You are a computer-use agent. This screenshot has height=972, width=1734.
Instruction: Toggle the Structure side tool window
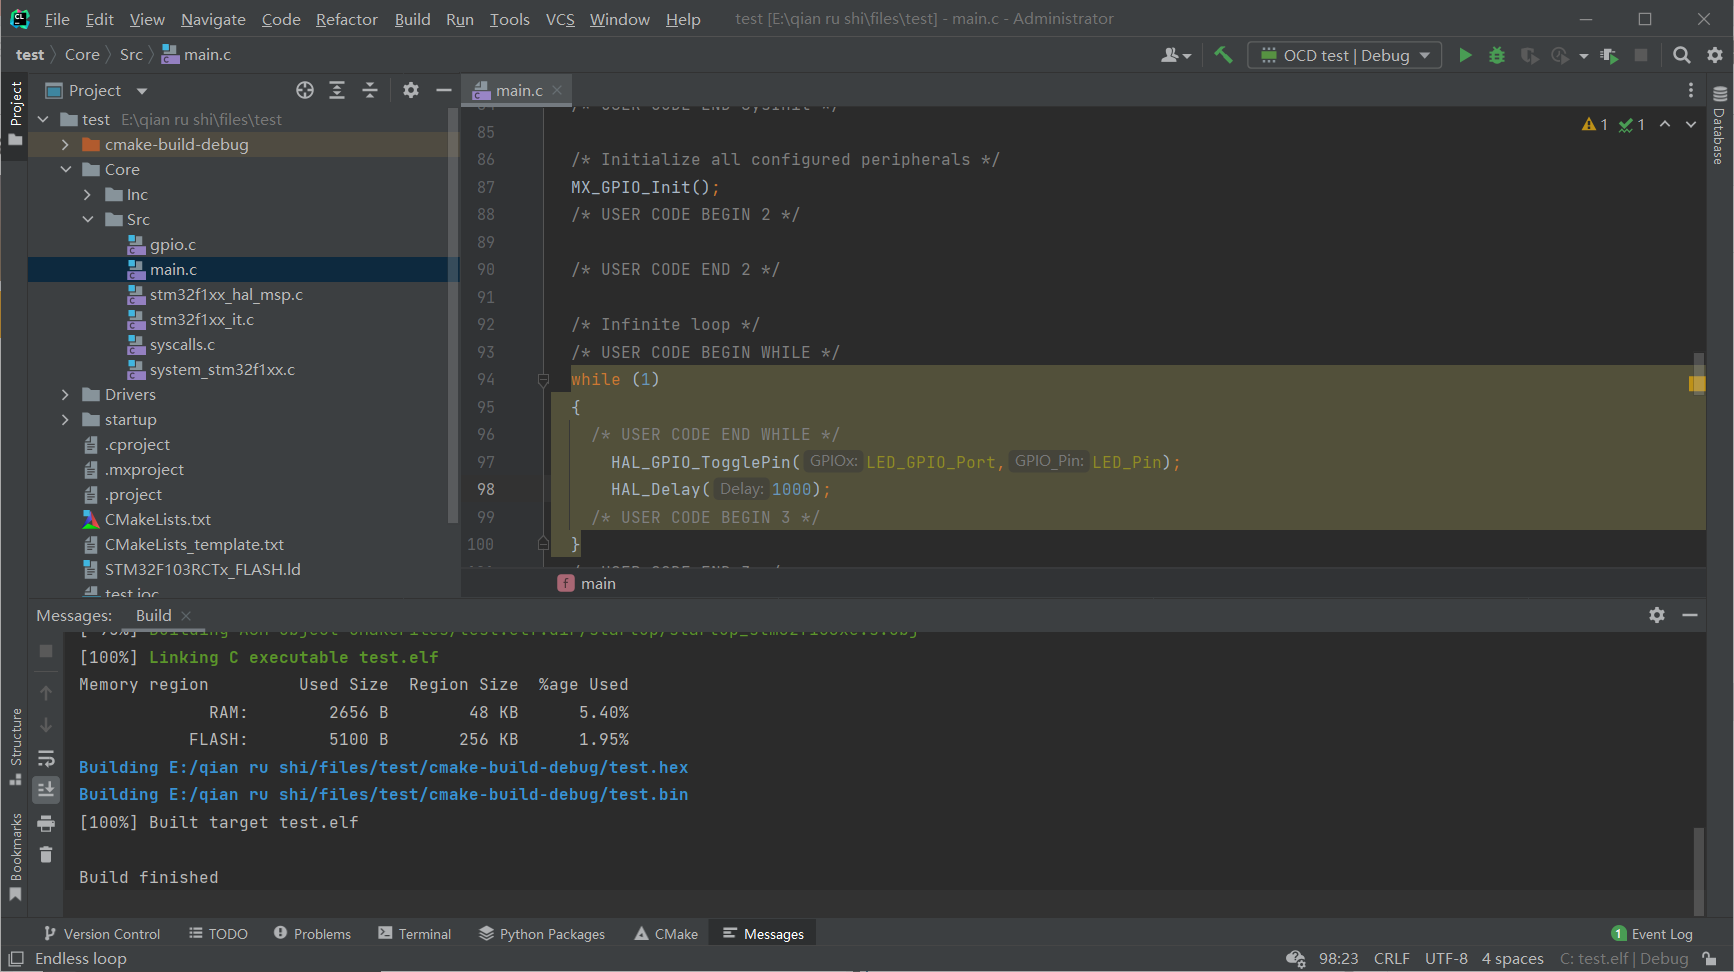[15, 746]
